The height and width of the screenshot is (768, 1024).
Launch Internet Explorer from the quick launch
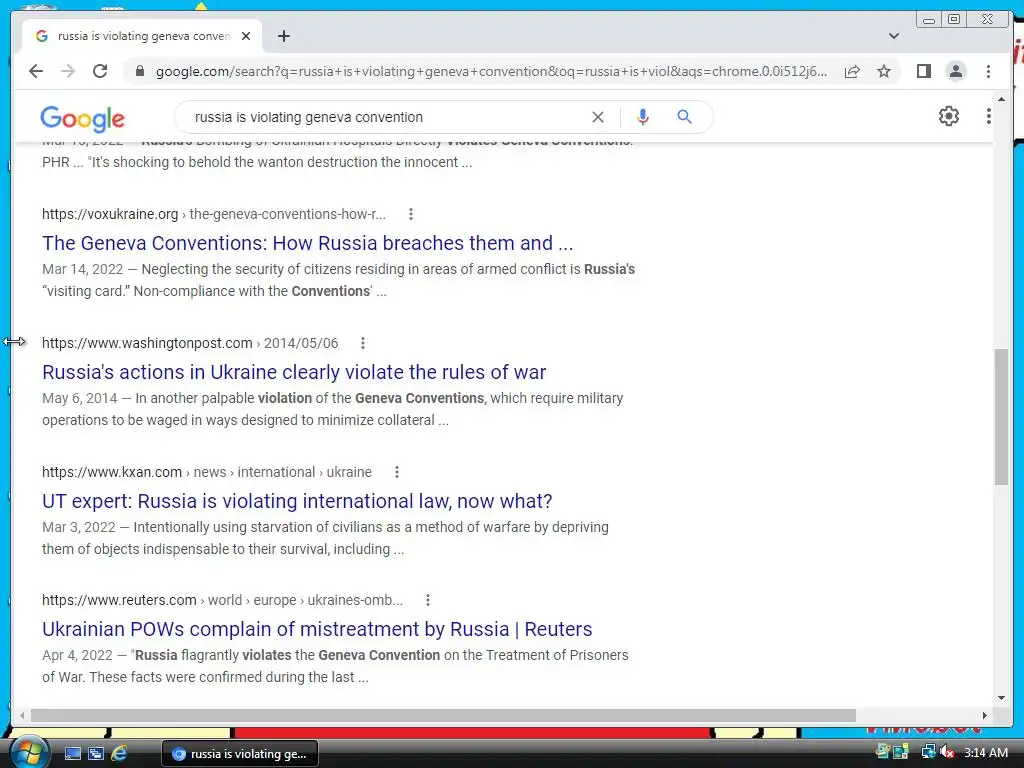click(119, 754)
